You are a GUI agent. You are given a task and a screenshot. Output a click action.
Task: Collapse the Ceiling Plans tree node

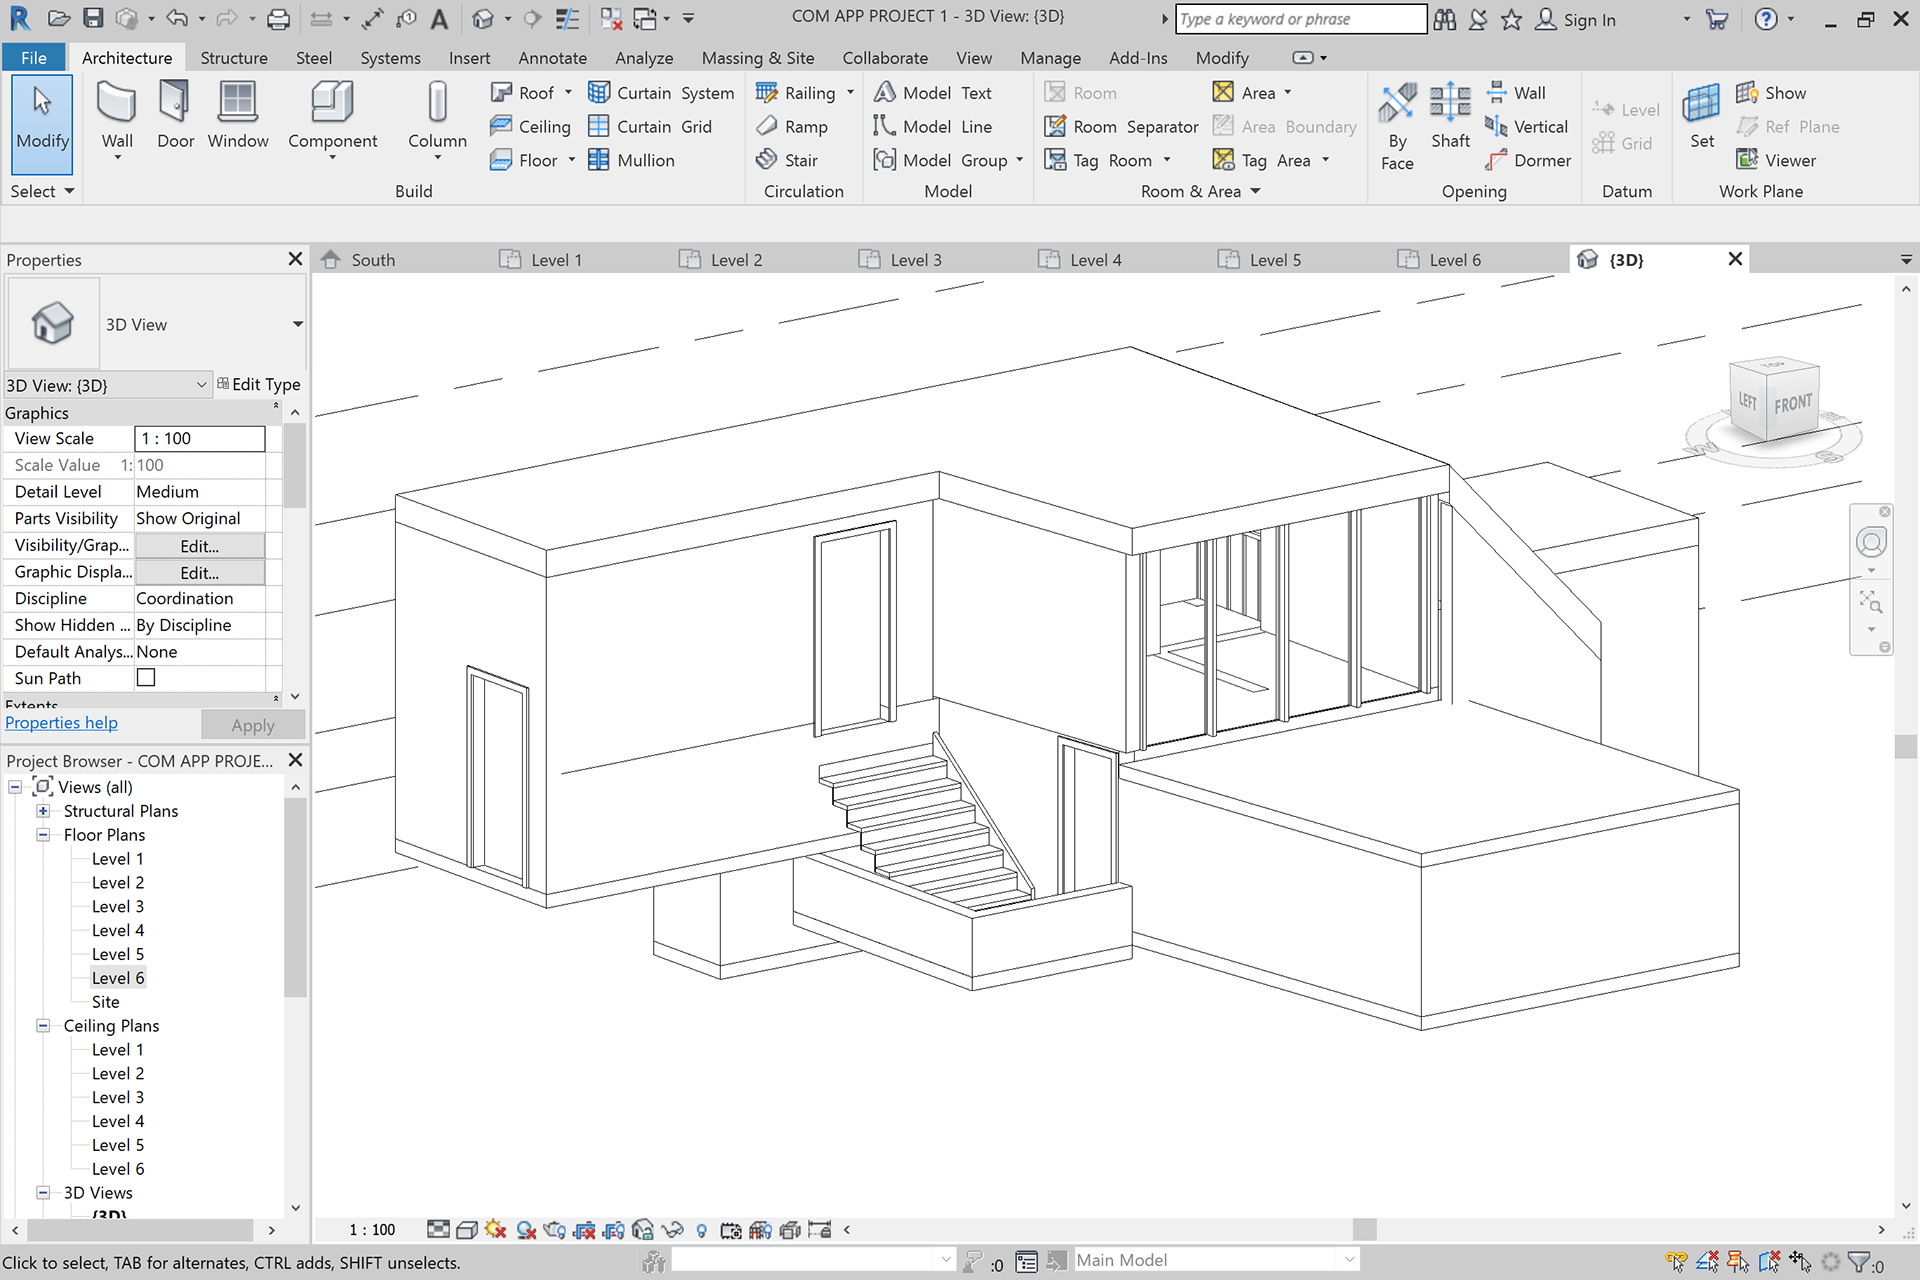coord(43,1026)
